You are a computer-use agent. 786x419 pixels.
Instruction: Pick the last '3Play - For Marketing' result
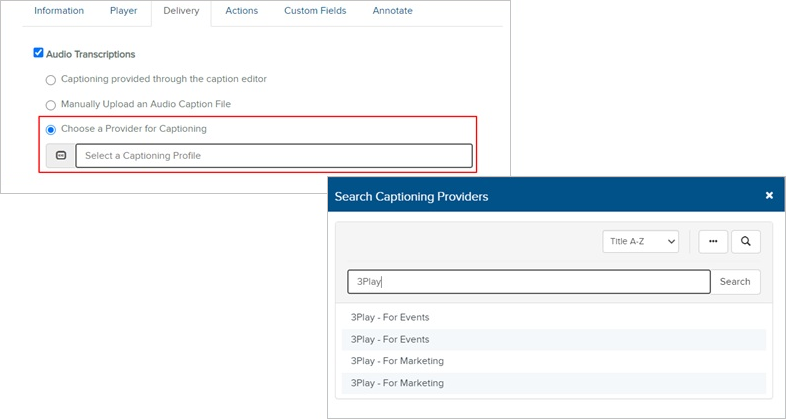(397, 383)
